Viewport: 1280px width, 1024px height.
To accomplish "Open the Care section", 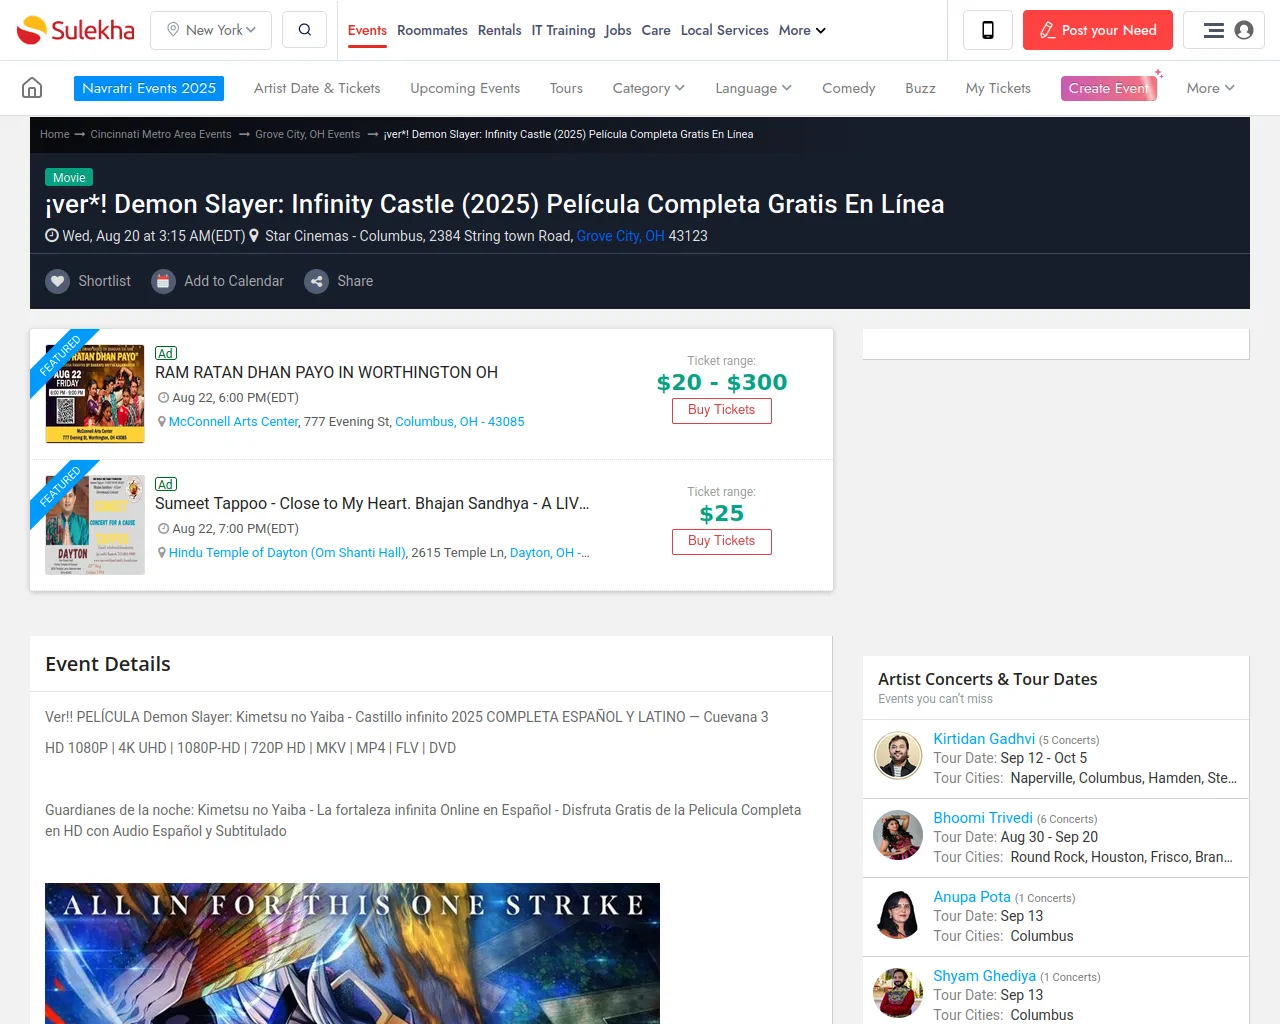I will (656, 30).
